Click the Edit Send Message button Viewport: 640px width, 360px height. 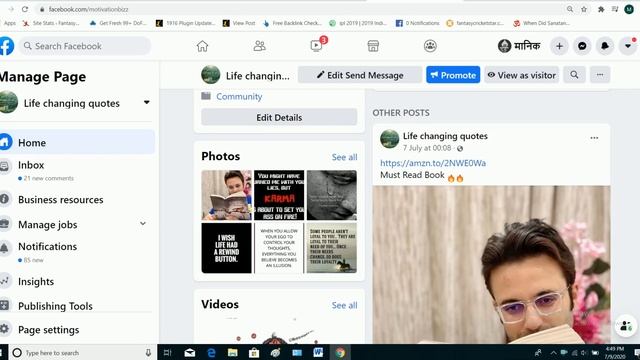tap(360, 75)
